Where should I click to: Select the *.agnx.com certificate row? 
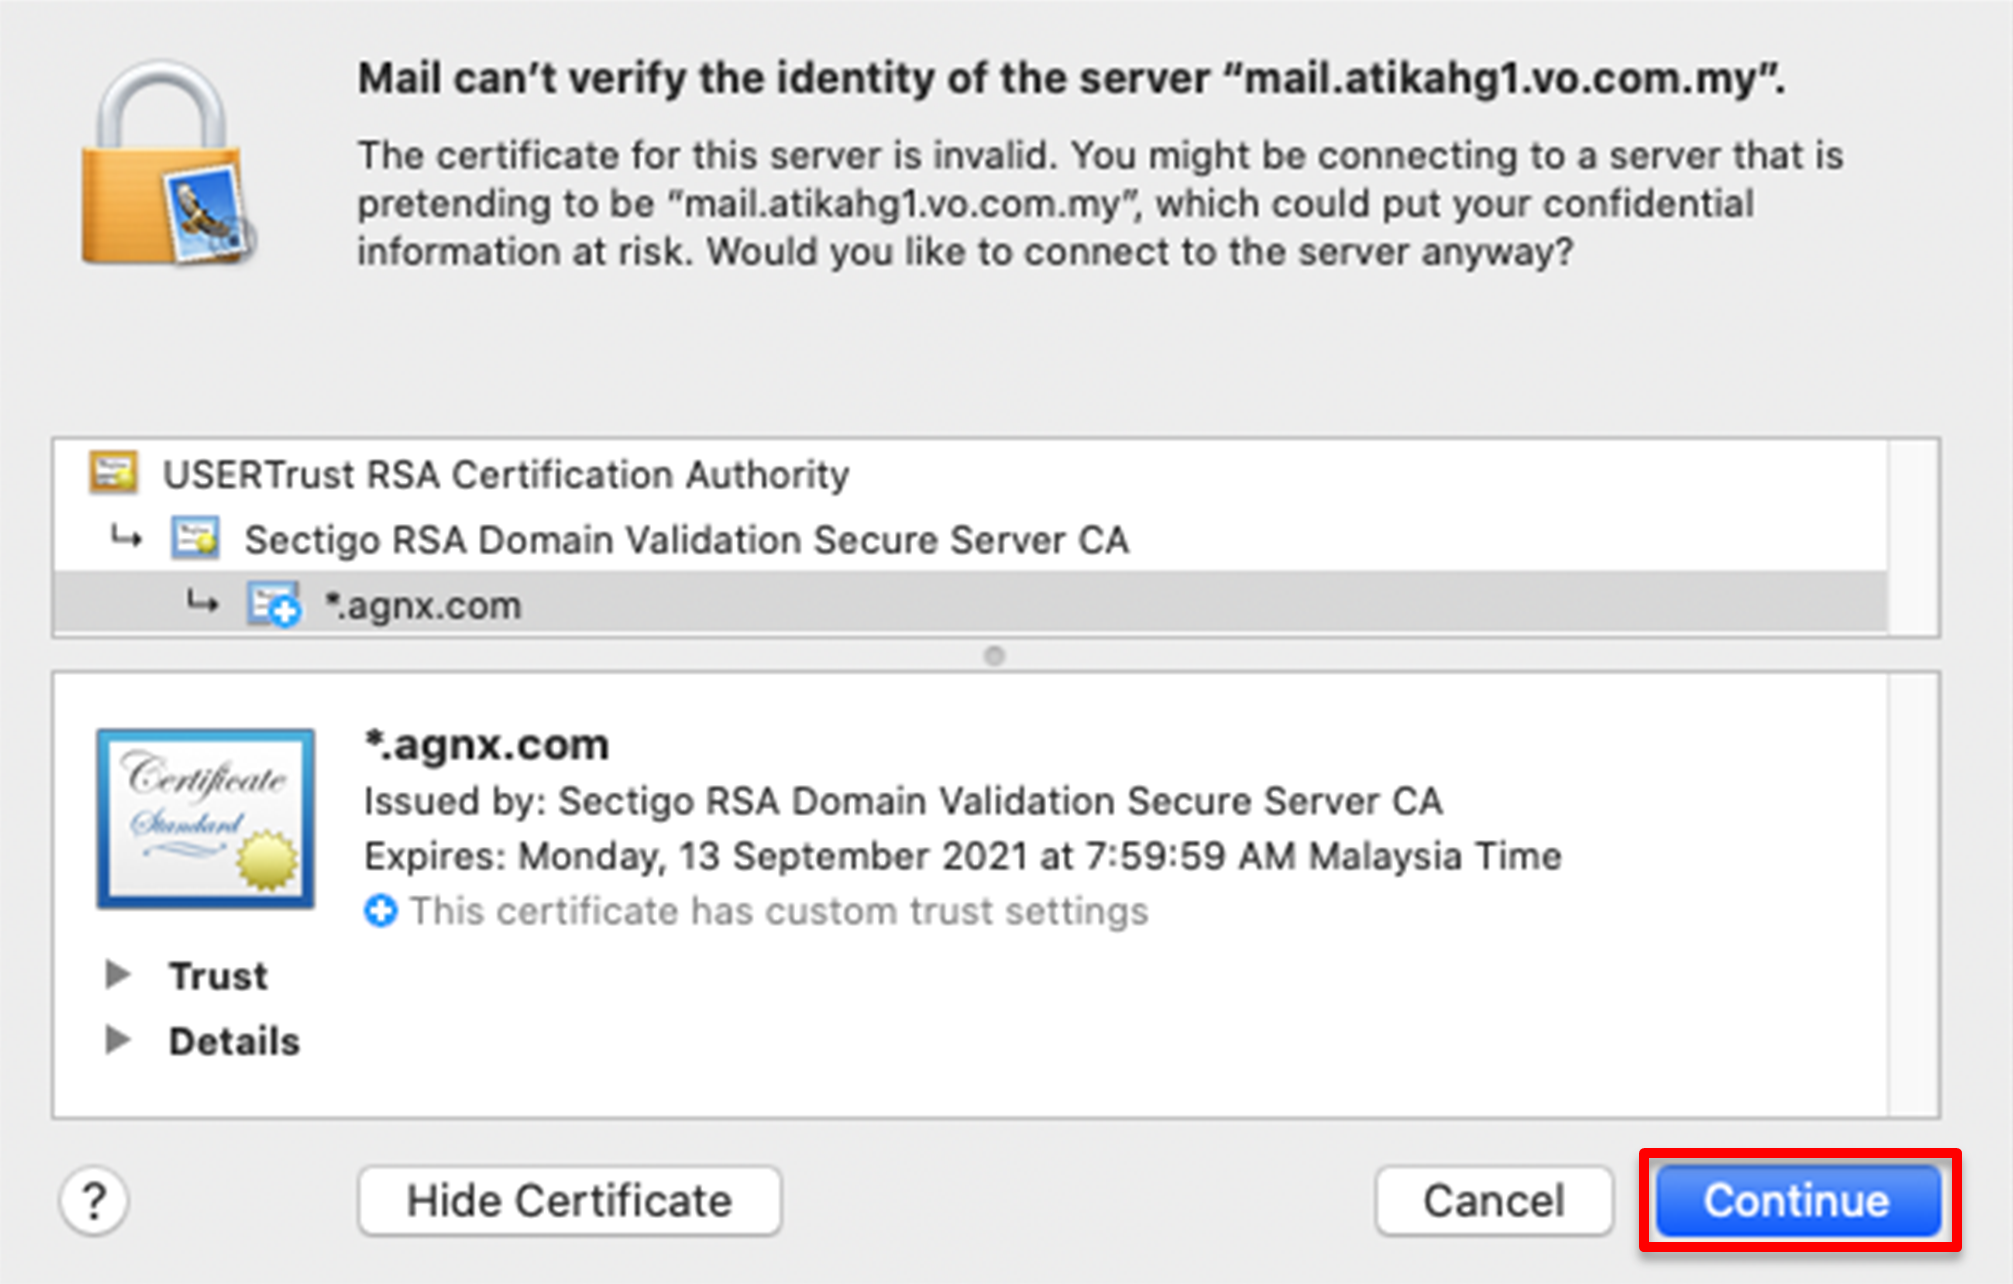[423, 606]
